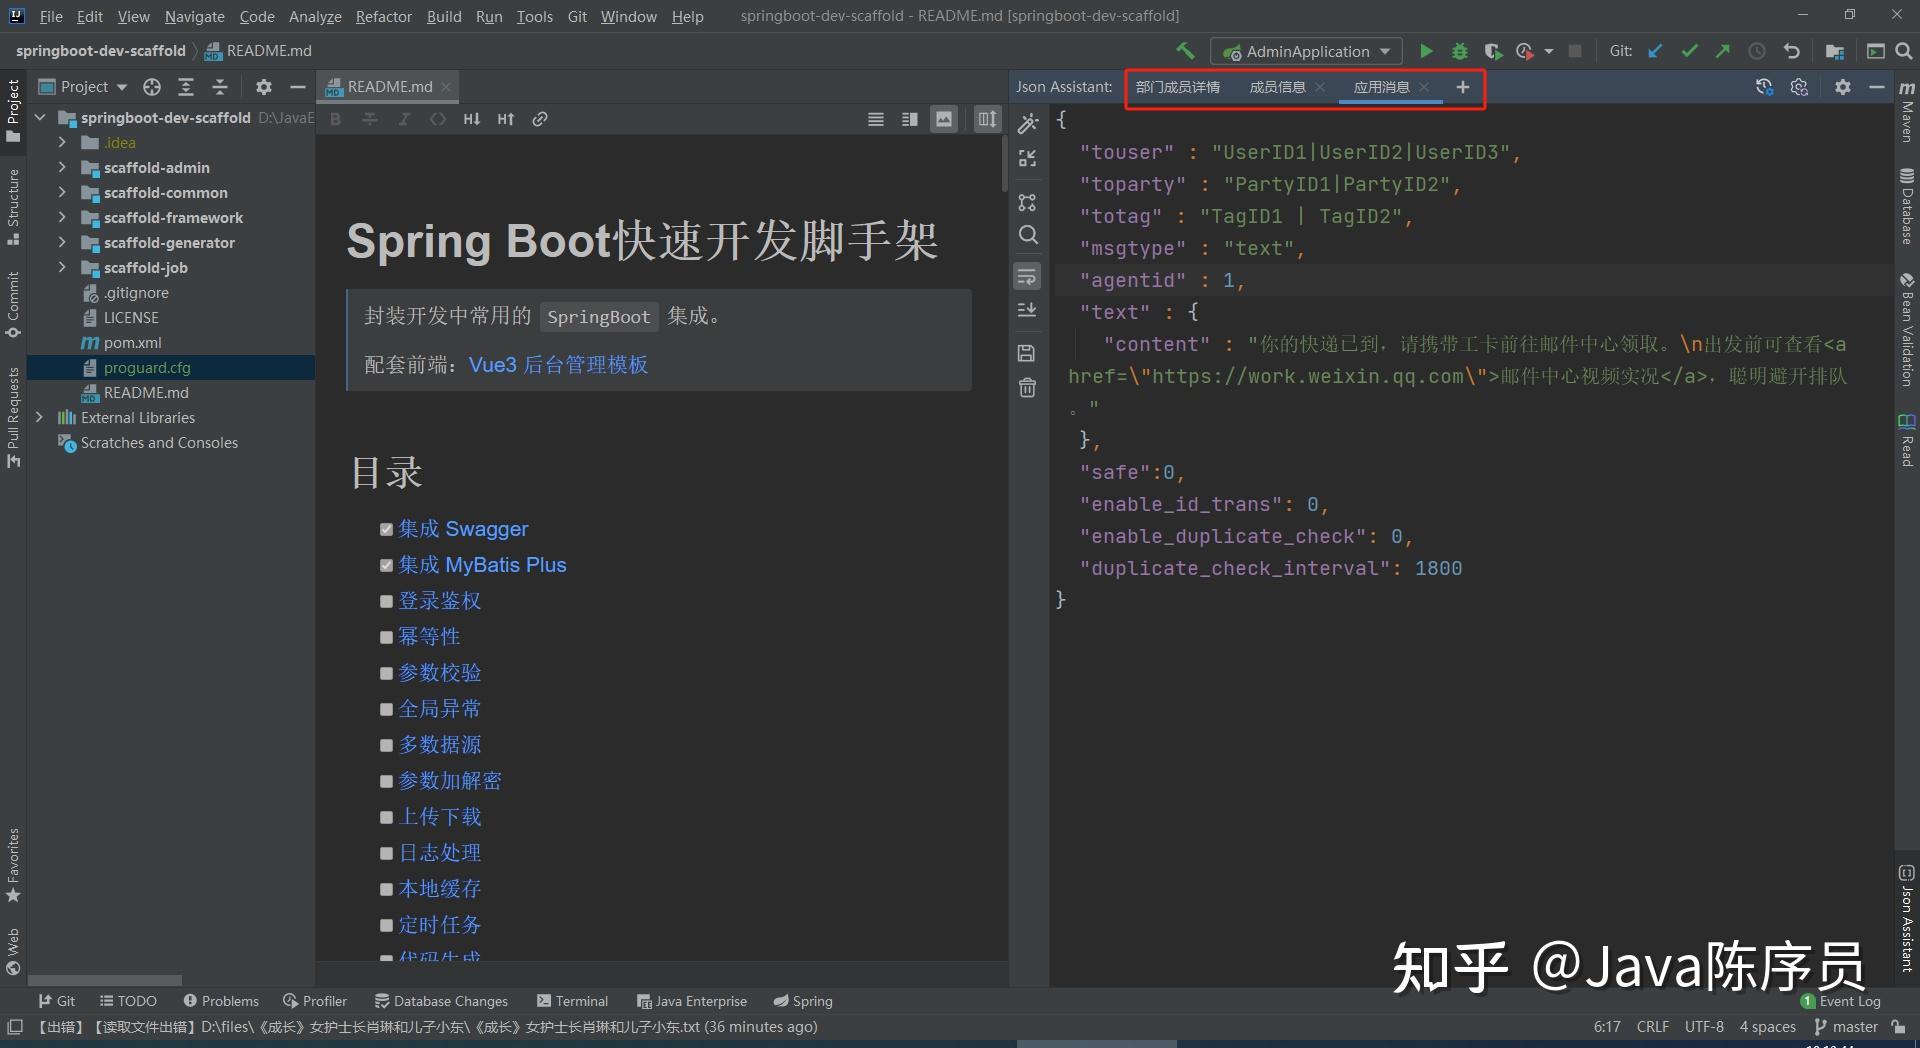Clear JSON content using the trash icon
The width and height of the screenshot is (1920, 1048).
(1027, 388)
